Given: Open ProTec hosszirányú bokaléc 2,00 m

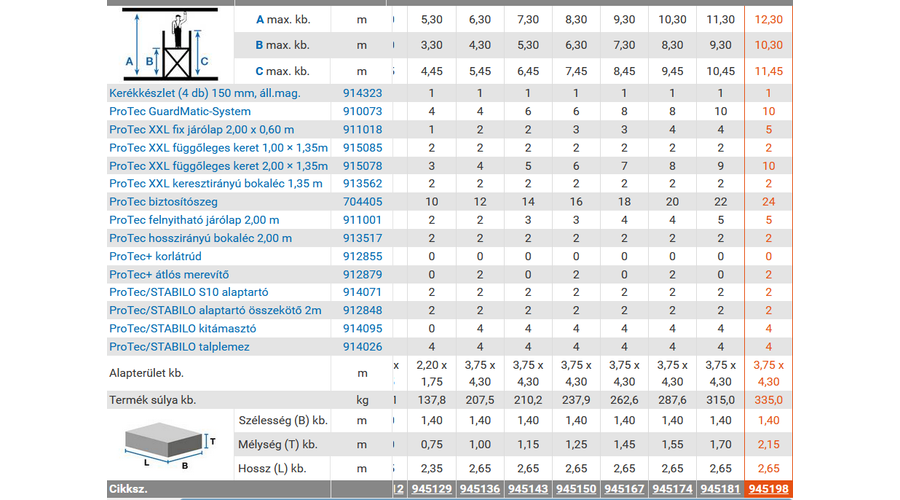Looking at the screenshot, I should (x=200, y=238).
